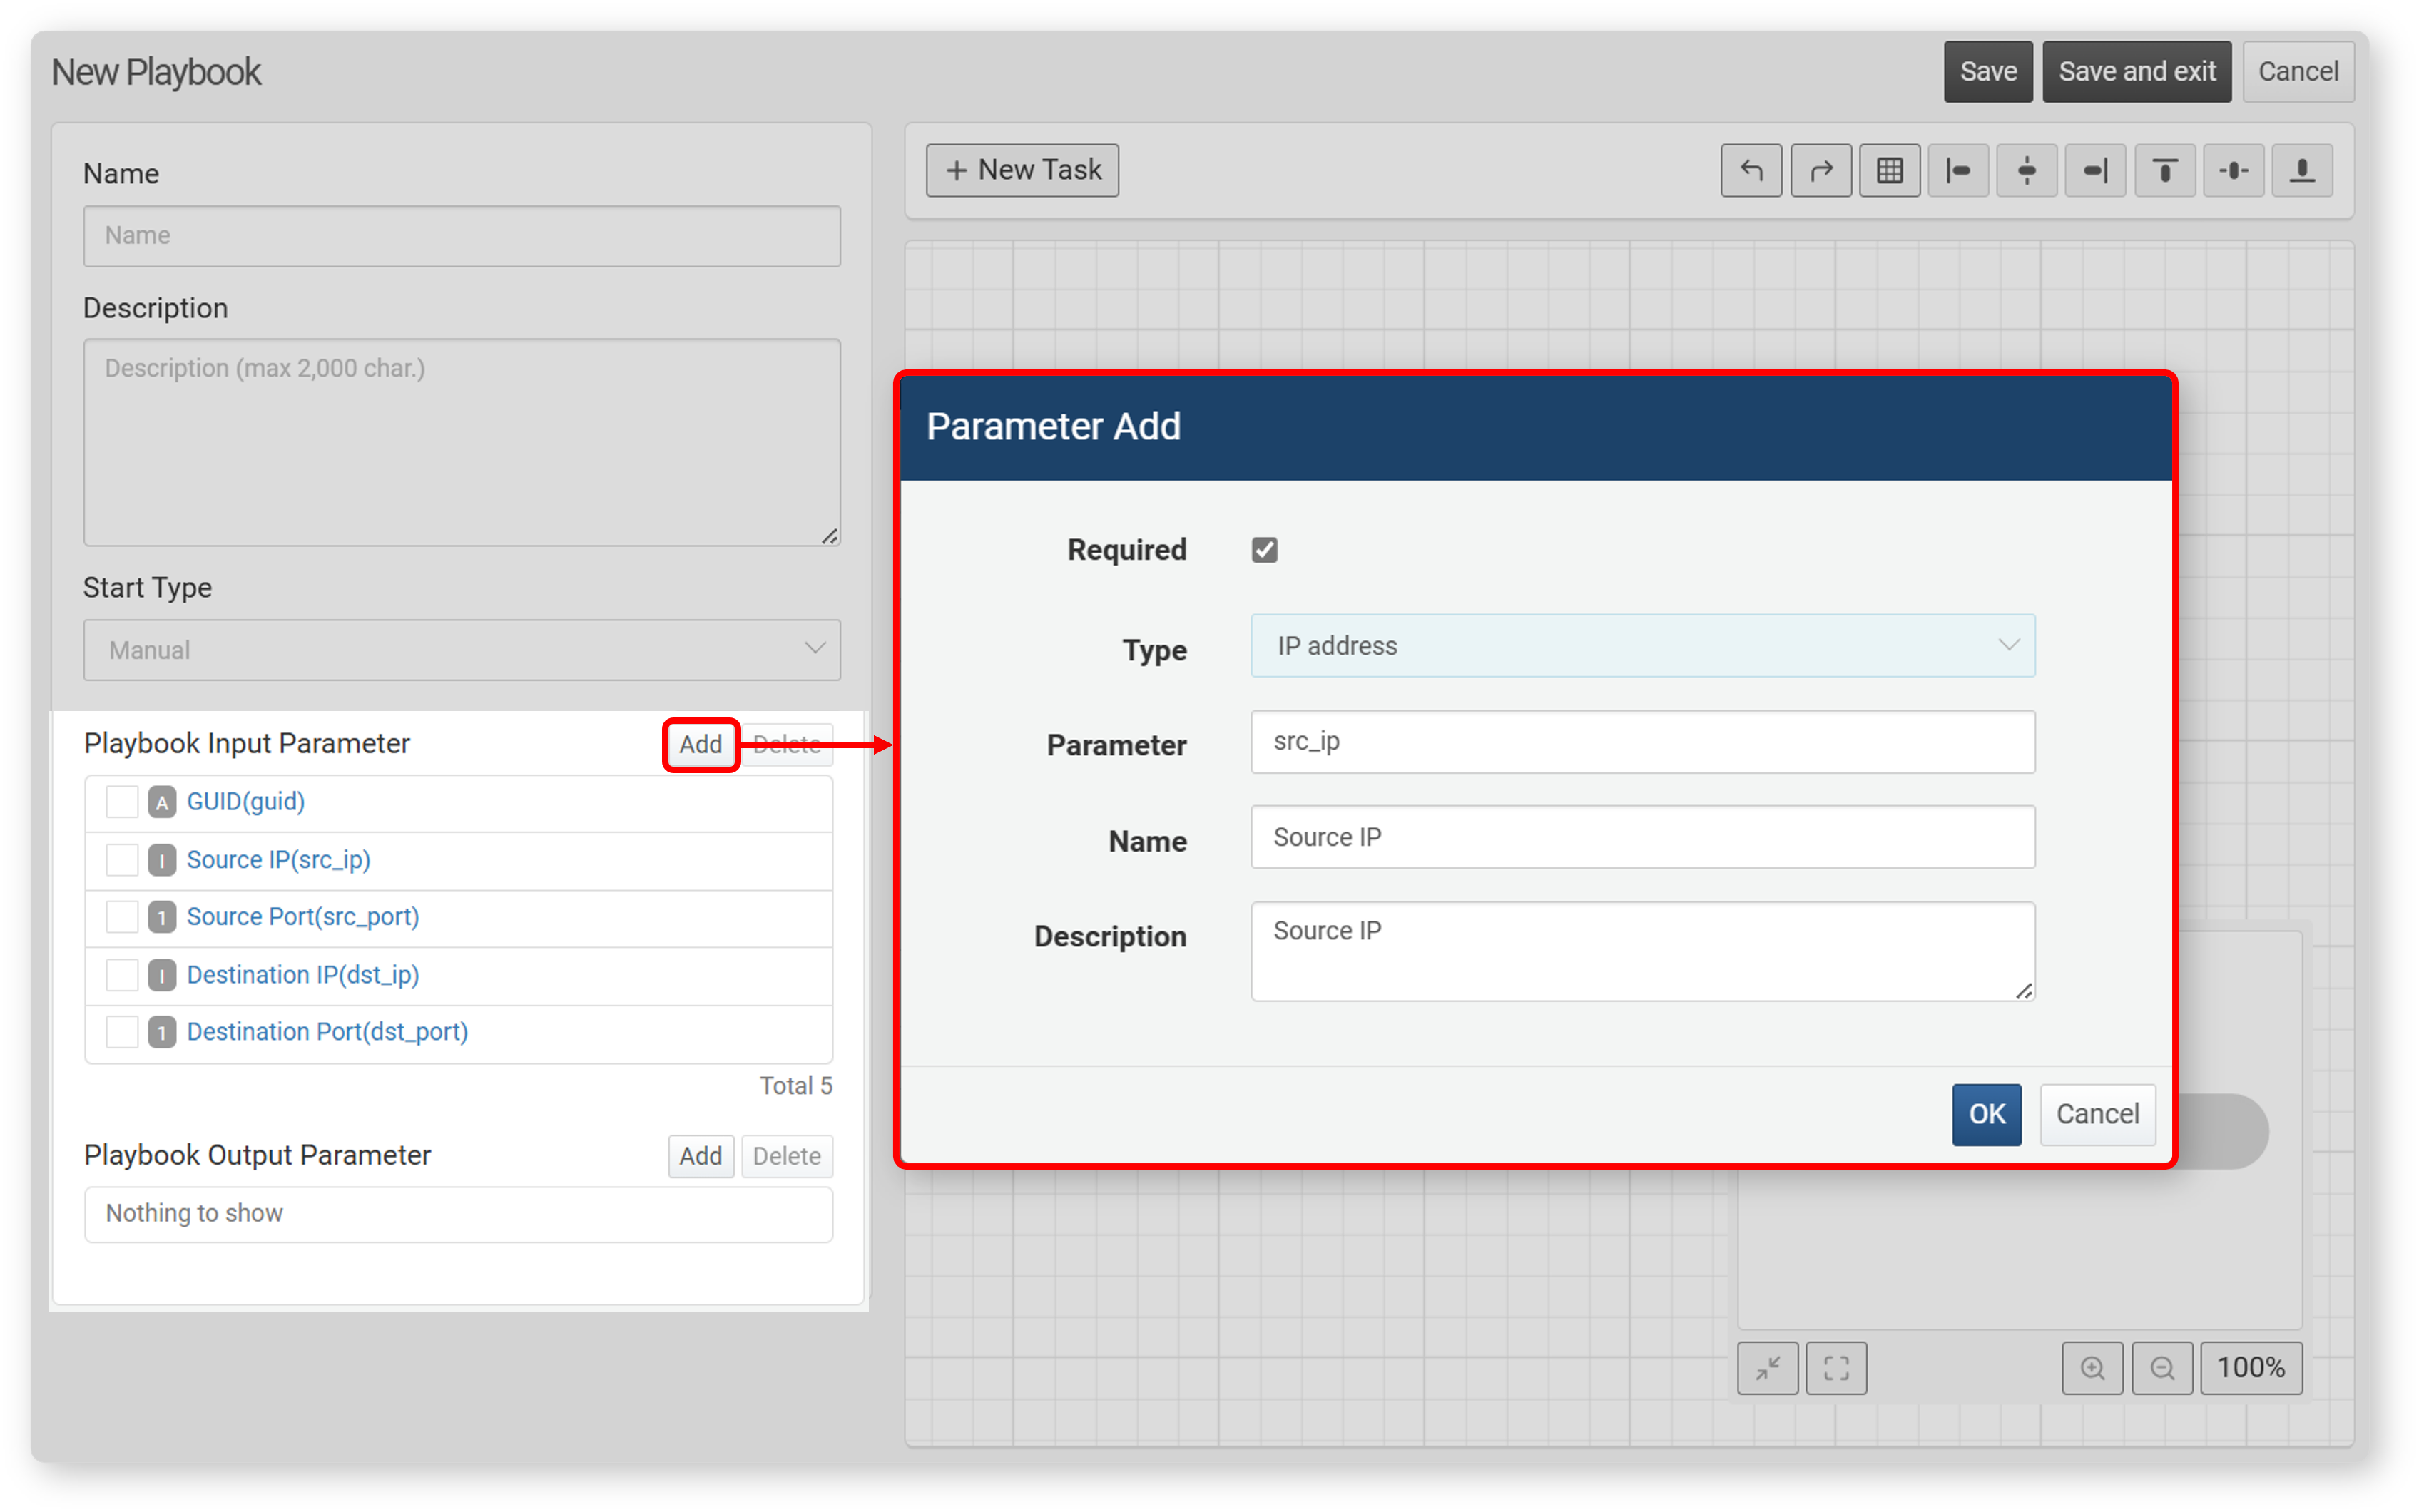Image resolution: width=2419 pixels, height=1512 pixels.
Task: Focus the playbook Description textarea
Action: [462, 443]
